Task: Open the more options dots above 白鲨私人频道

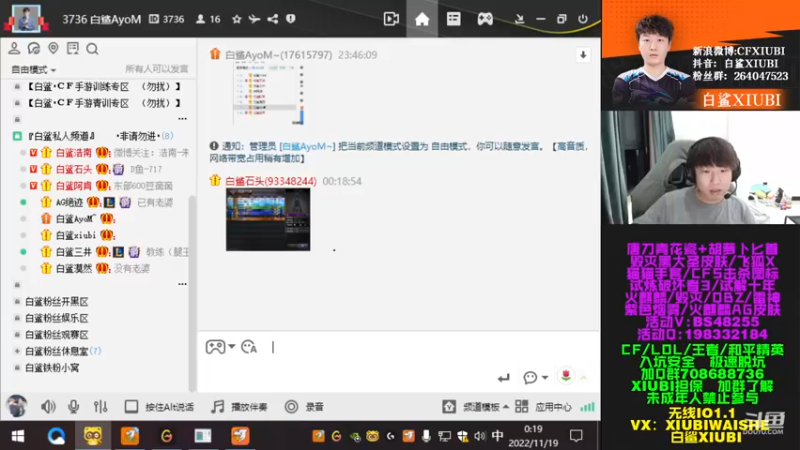Action: (x=182, y=119)
